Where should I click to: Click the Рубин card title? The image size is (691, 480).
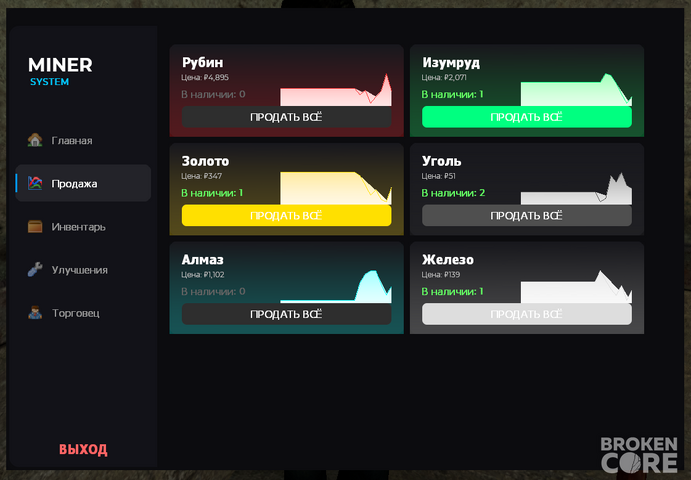coord(202,62)
